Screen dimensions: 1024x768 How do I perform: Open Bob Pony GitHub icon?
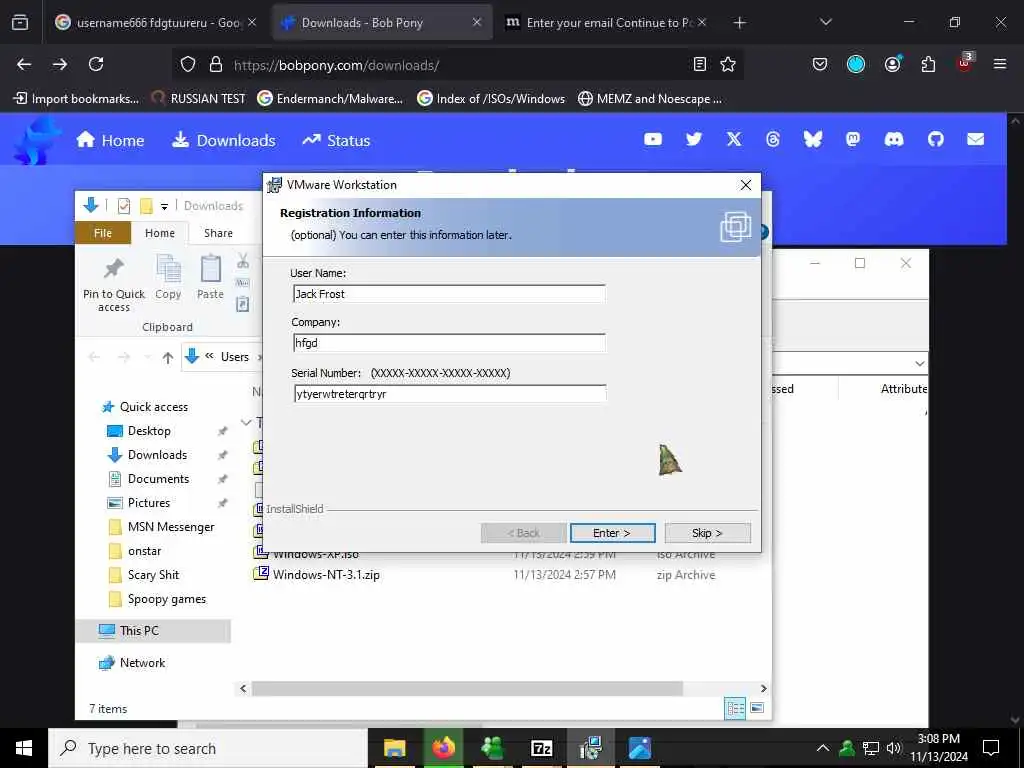coord(936,139)
